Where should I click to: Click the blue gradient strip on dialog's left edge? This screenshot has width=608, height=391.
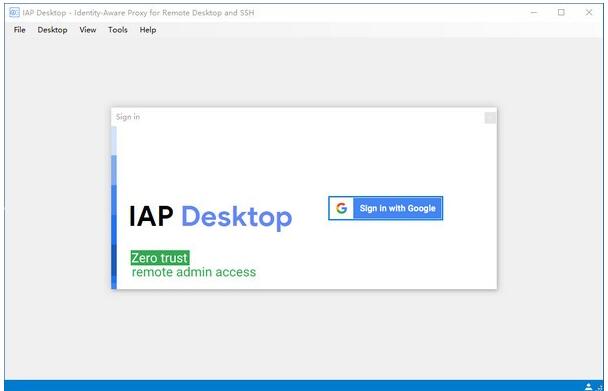pos(114,208)
